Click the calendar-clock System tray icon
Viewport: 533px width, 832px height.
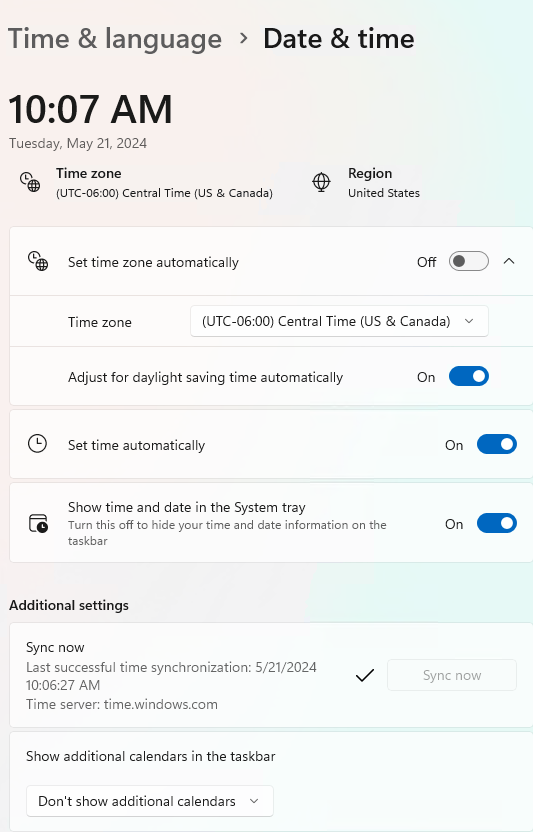click(38, 523)
